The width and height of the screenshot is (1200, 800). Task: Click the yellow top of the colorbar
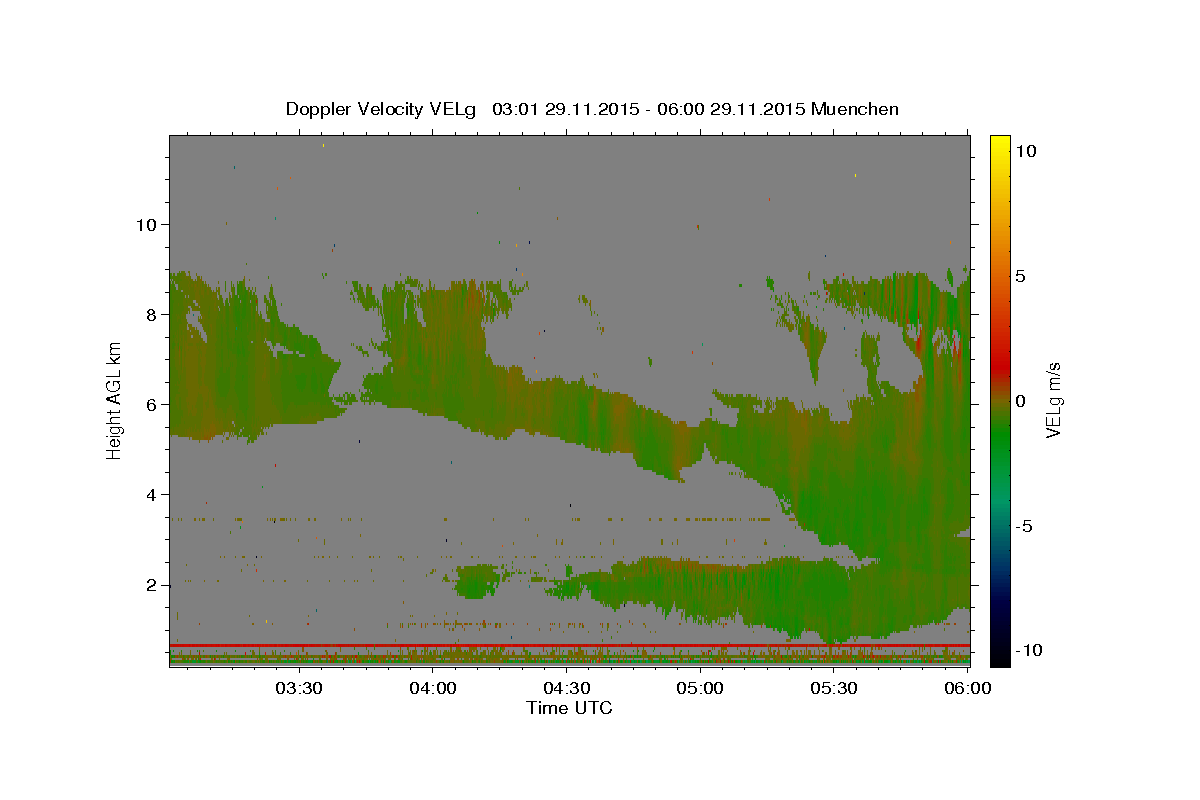click(999, 145)
